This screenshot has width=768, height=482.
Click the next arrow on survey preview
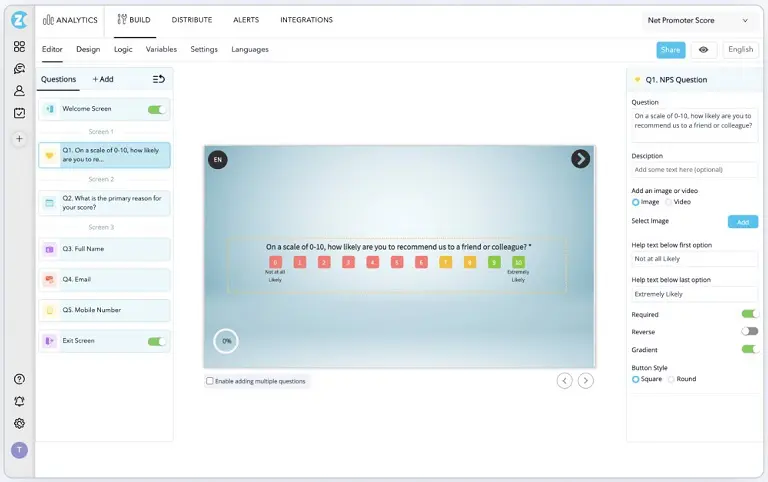(580, 159)
